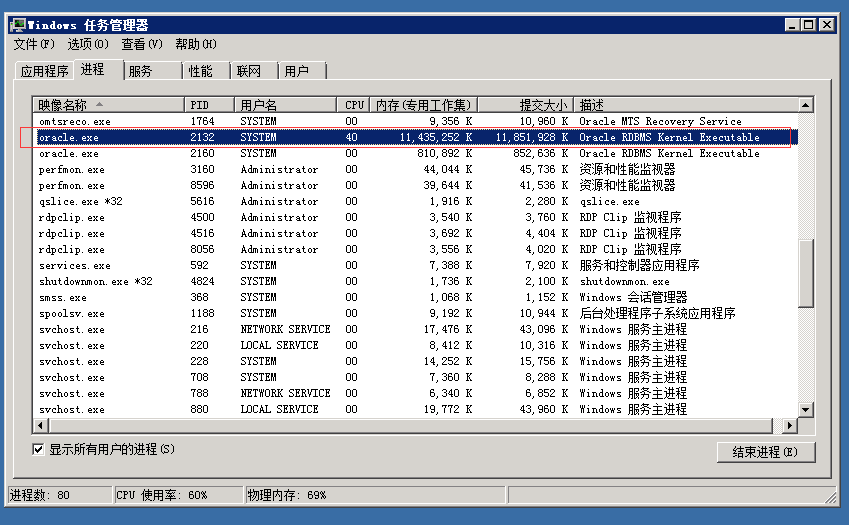Screen dimensions: 849x525
Task: Switch to the 应用程序 tab
Action: click(44, 71)
